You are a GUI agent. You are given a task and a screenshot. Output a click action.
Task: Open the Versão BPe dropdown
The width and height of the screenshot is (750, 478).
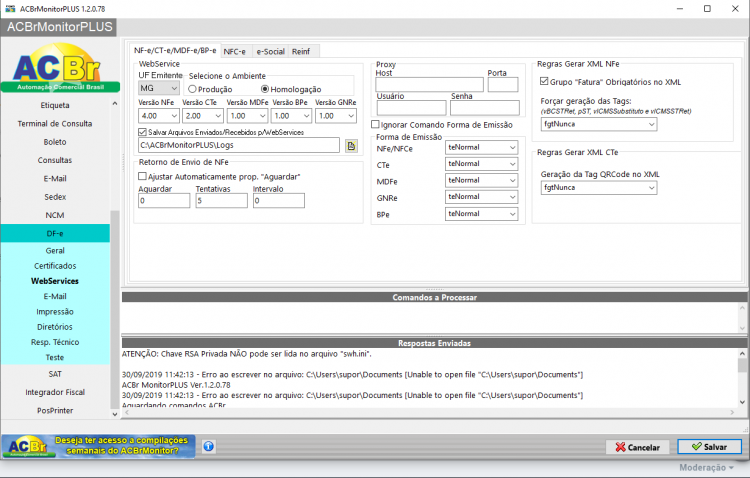[x=291, y=116]
